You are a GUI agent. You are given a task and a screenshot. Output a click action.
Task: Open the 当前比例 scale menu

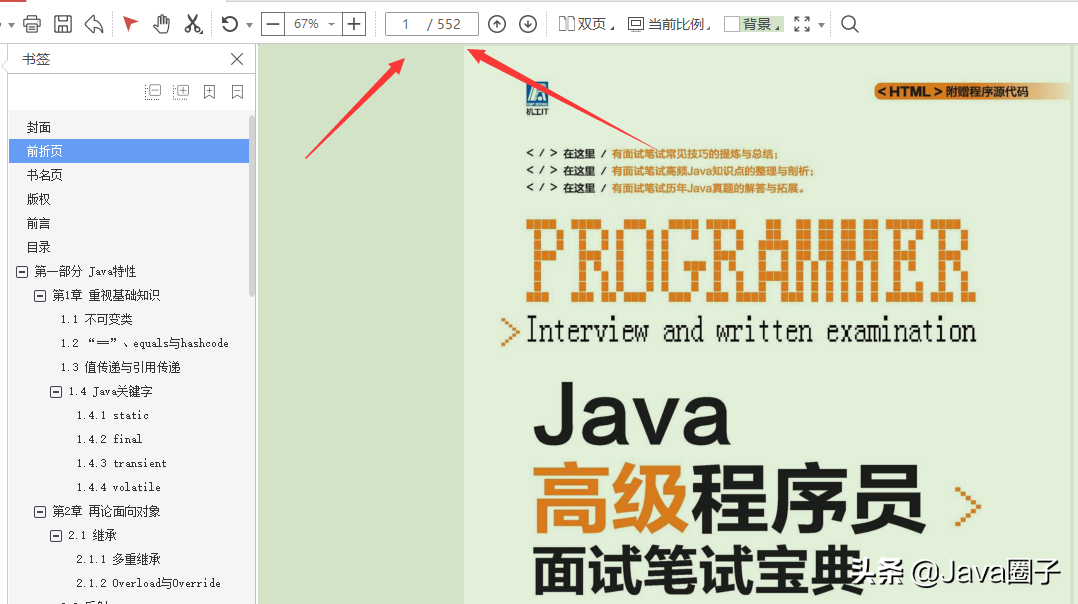point(669,25)
